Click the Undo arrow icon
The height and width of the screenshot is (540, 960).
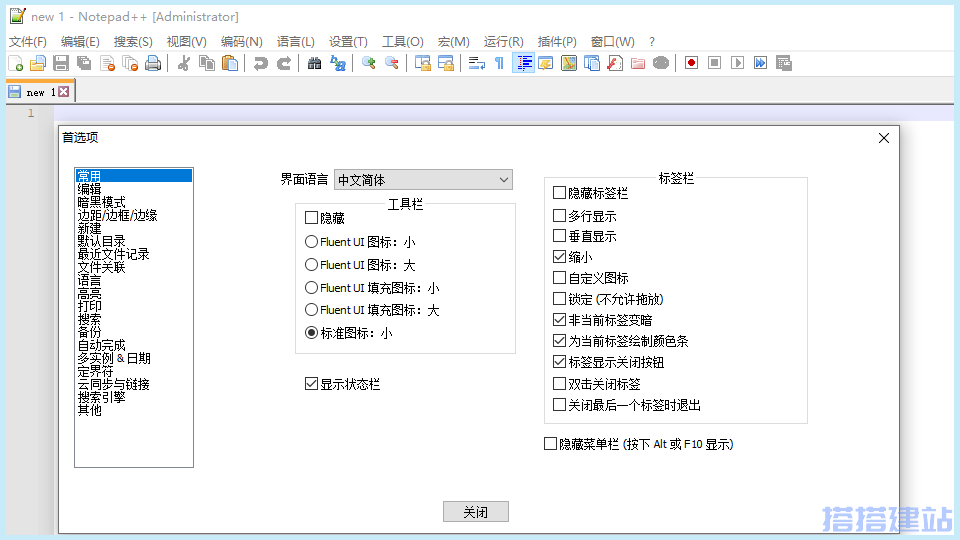261,63
